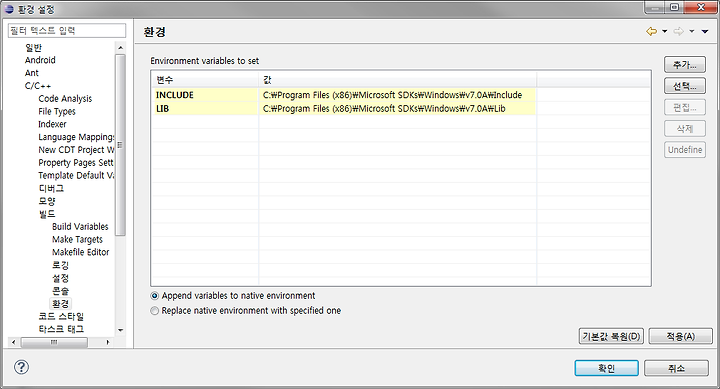Viewport: 720px width, 389px height.
Task: Open the back history dropdown arrow
Action: 664,32
